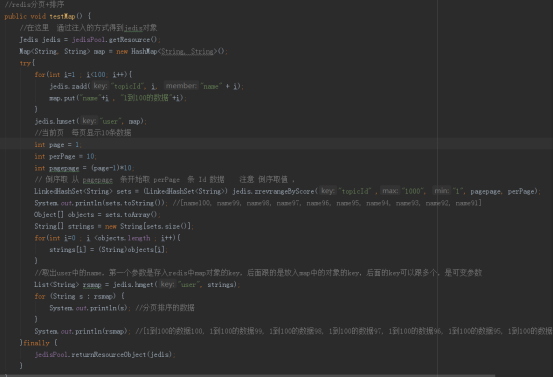Image resolution: width=553 pixels, height=377 pixels.
Task: Click the (String)objects[i] cast expression
Action: click(132, 250)
